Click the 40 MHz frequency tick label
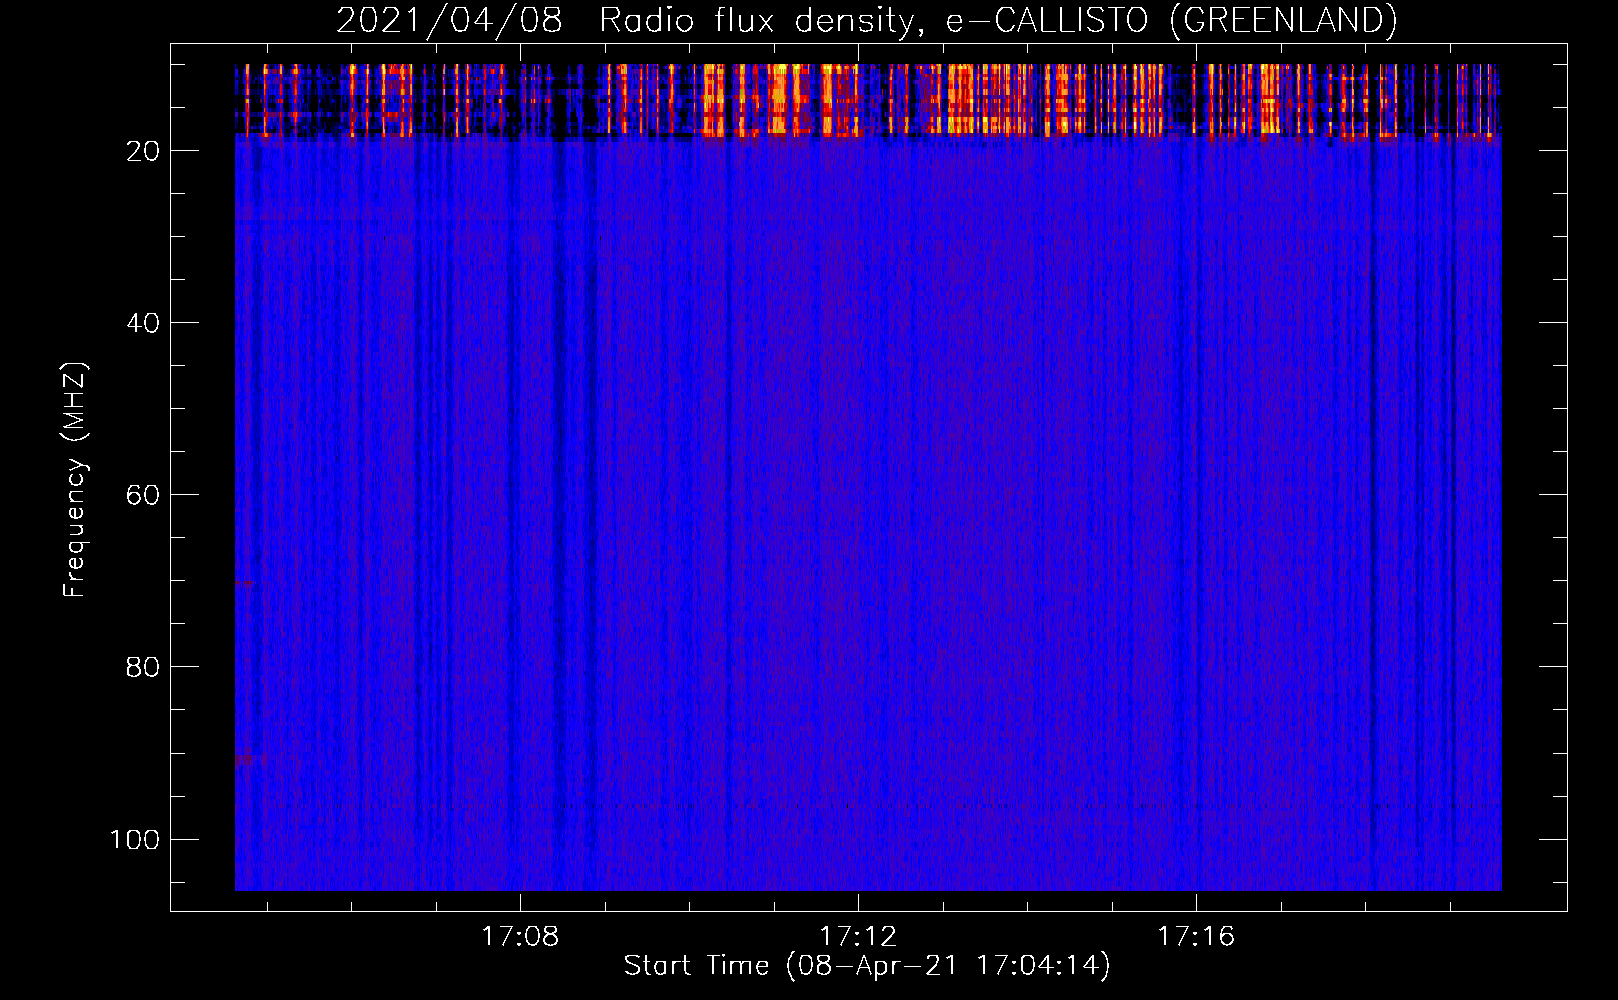Image resolution: width=1618 pixels, height=1000 pixels. (x=143, y=323)
